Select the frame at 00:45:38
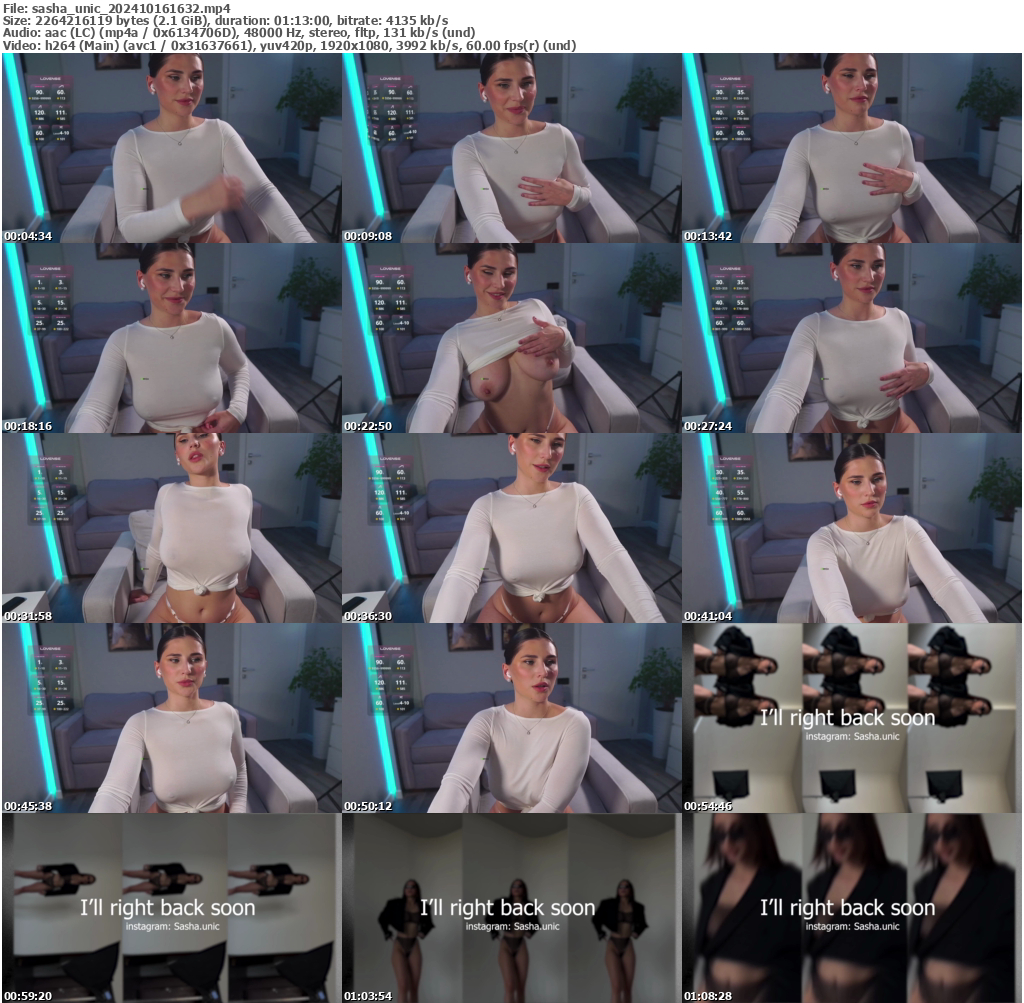 coord(171,718)
